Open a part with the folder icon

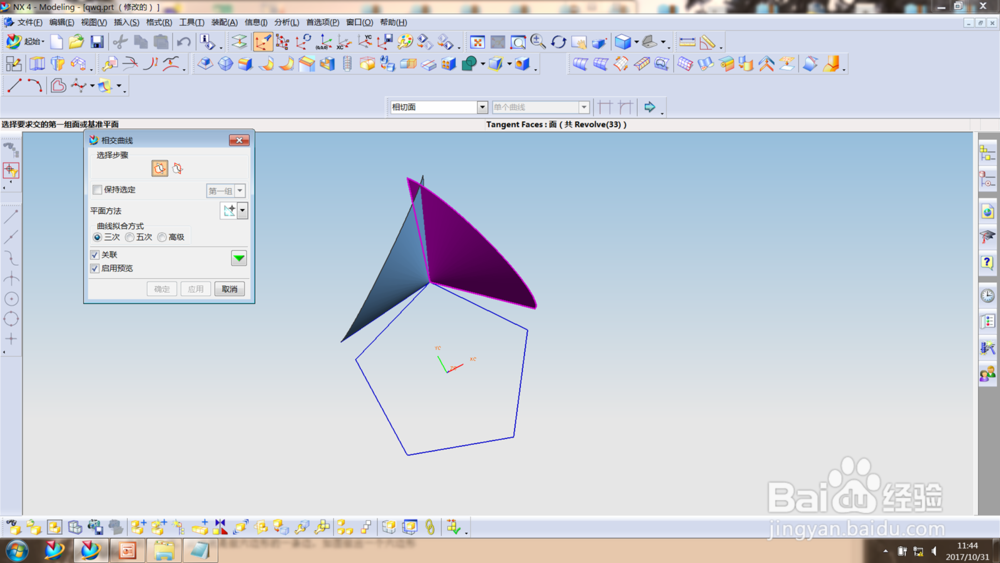[77, 42]
